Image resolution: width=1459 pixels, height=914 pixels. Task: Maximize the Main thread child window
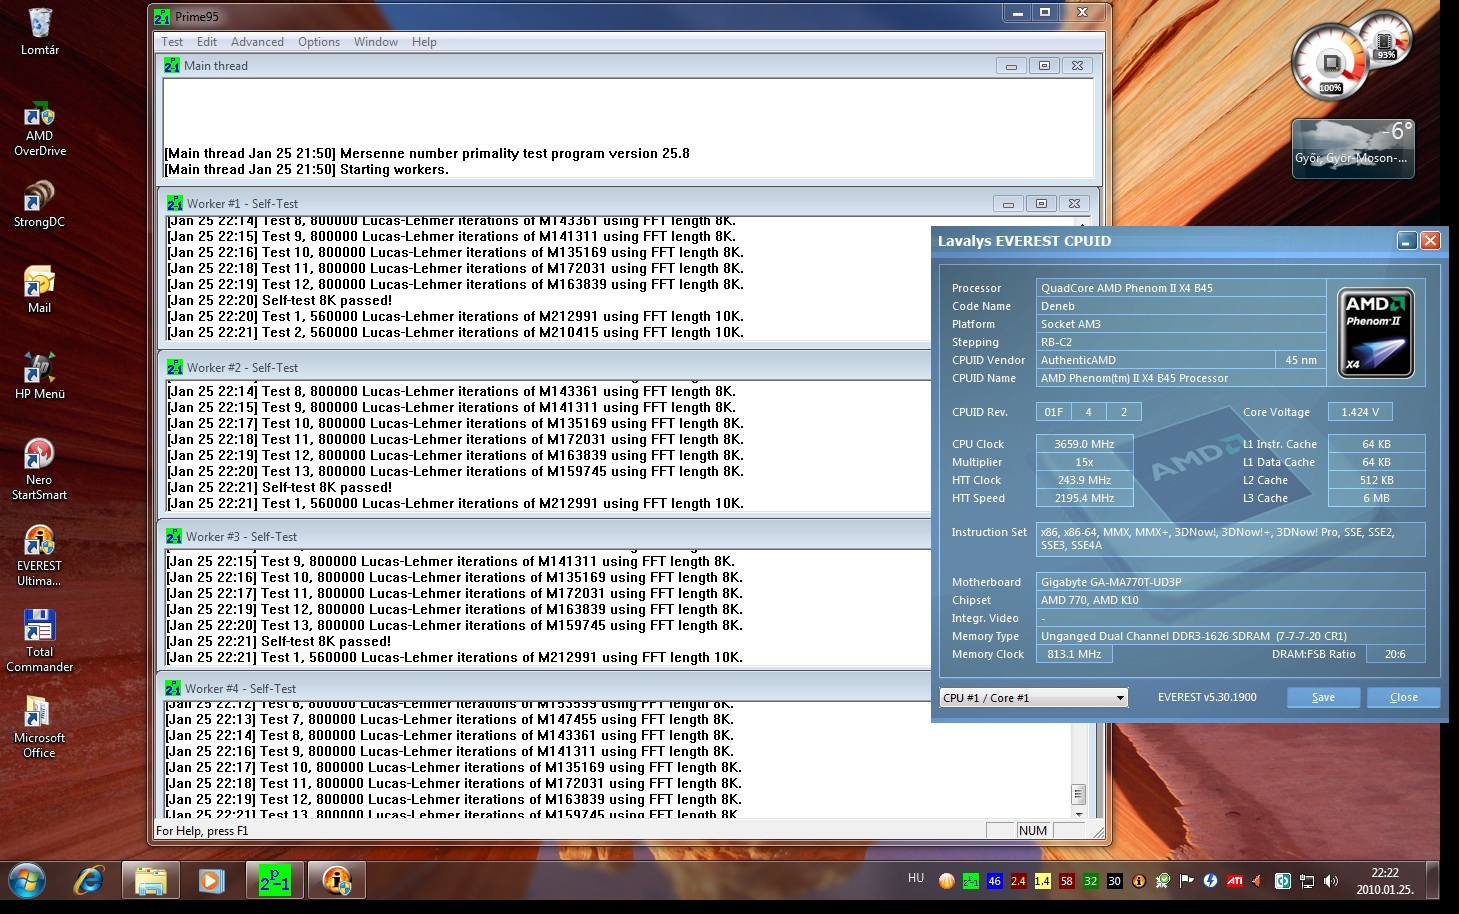click(x=1044, y=66)
